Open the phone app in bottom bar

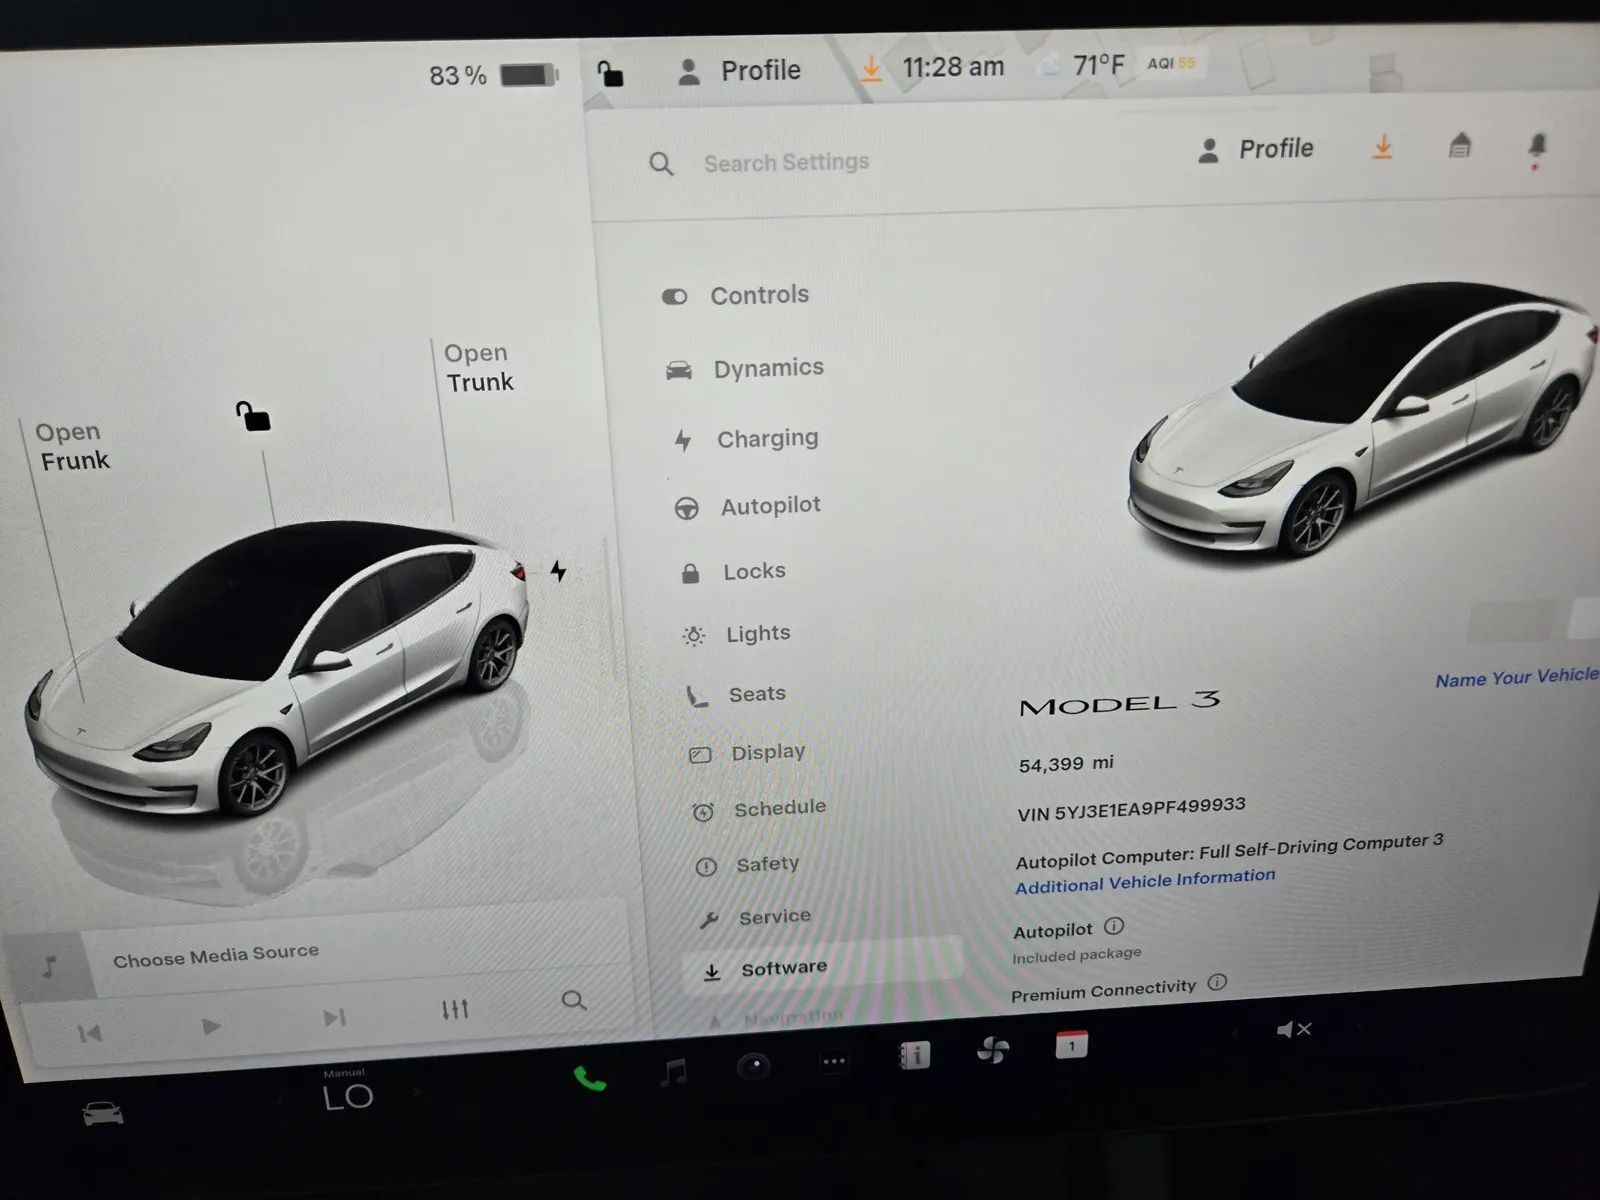(589, 1079)
